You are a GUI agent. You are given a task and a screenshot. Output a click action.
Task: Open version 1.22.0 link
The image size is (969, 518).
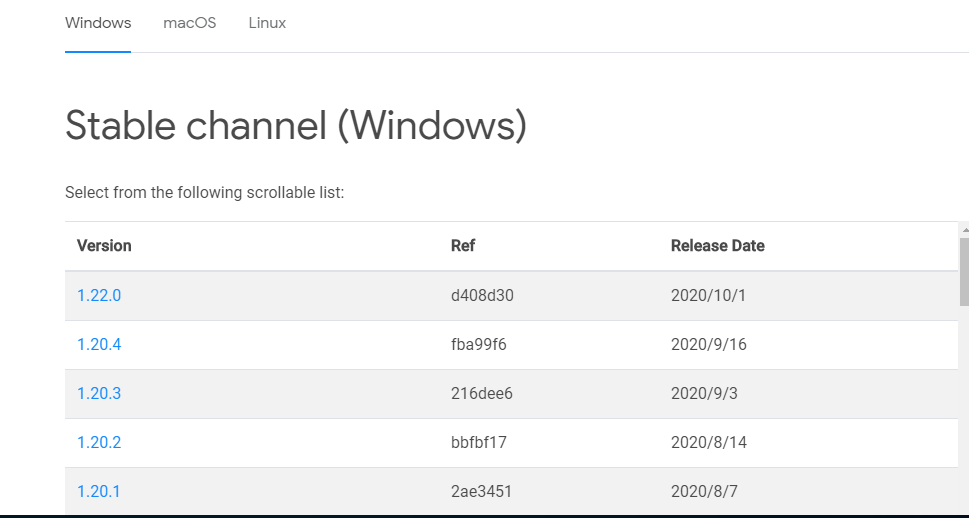click(99, 295)
